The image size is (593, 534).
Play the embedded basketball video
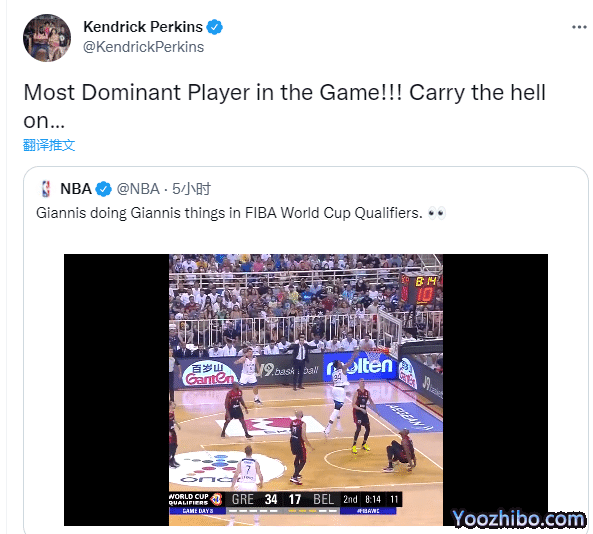306,390
